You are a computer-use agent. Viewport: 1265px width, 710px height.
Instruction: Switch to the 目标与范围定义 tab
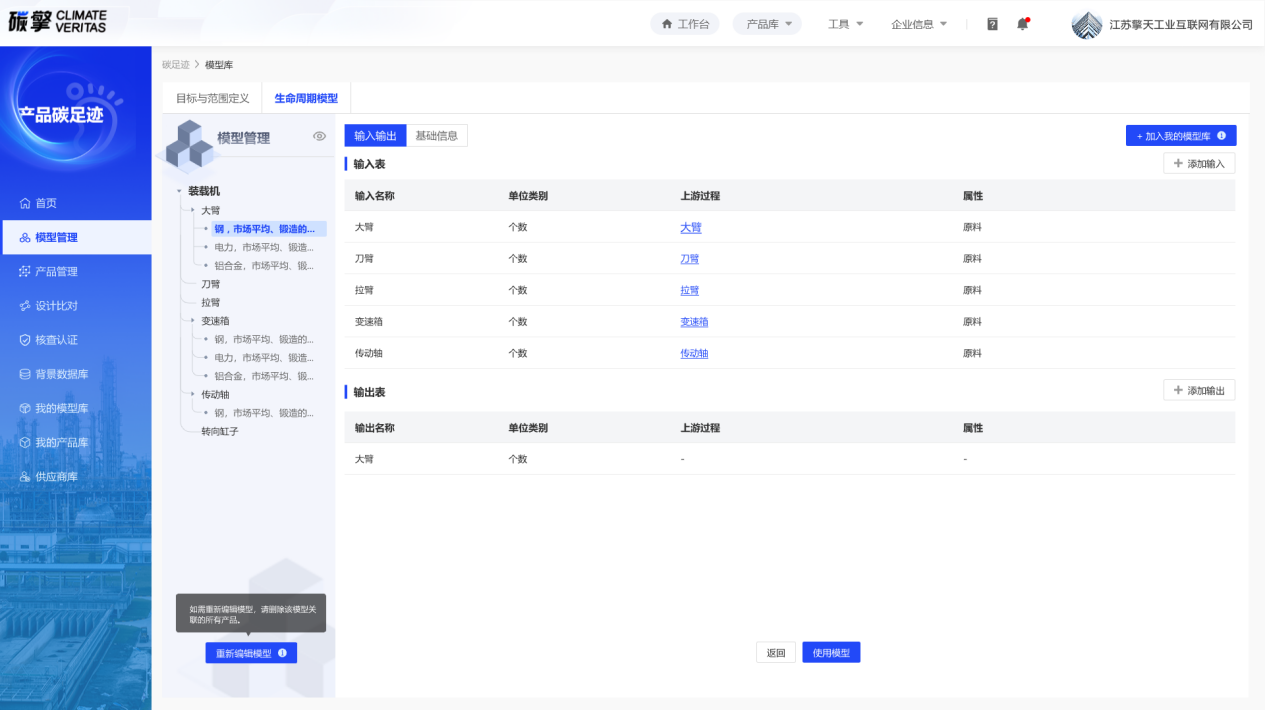[x=212, y=99]
